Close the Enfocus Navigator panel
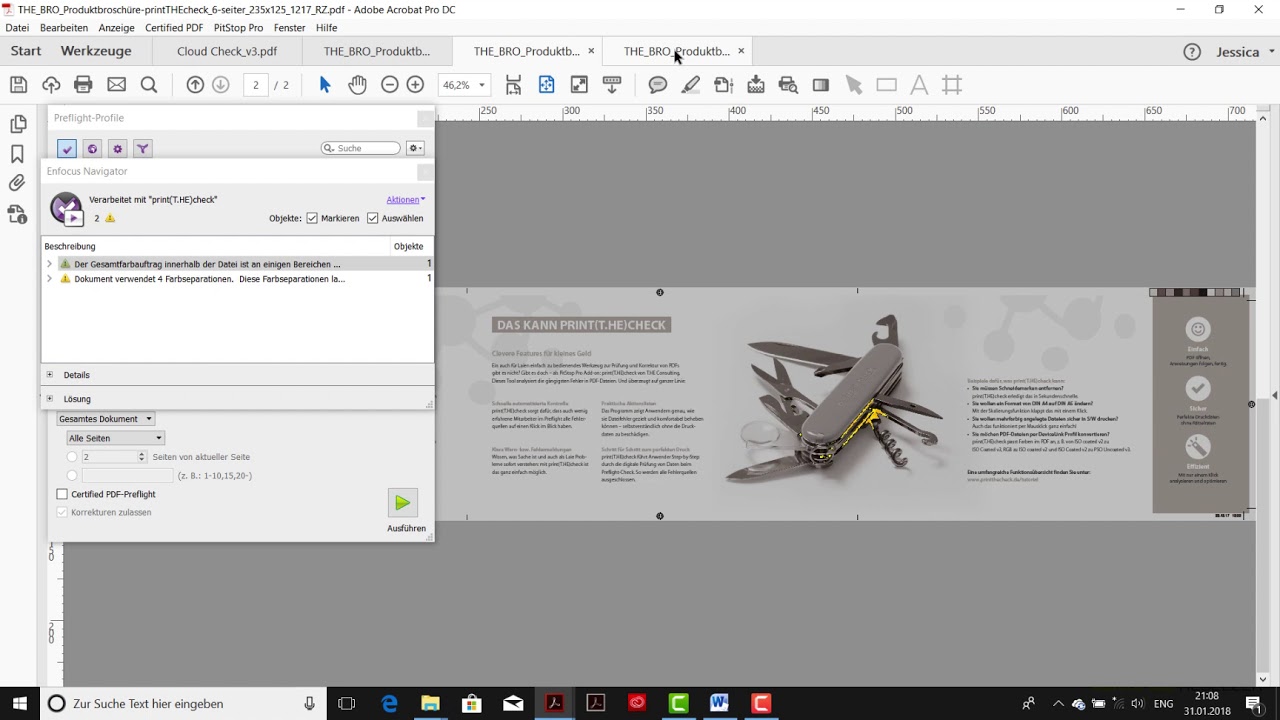The width and height of the screenshot is (1280, 720). coord(425,172)
